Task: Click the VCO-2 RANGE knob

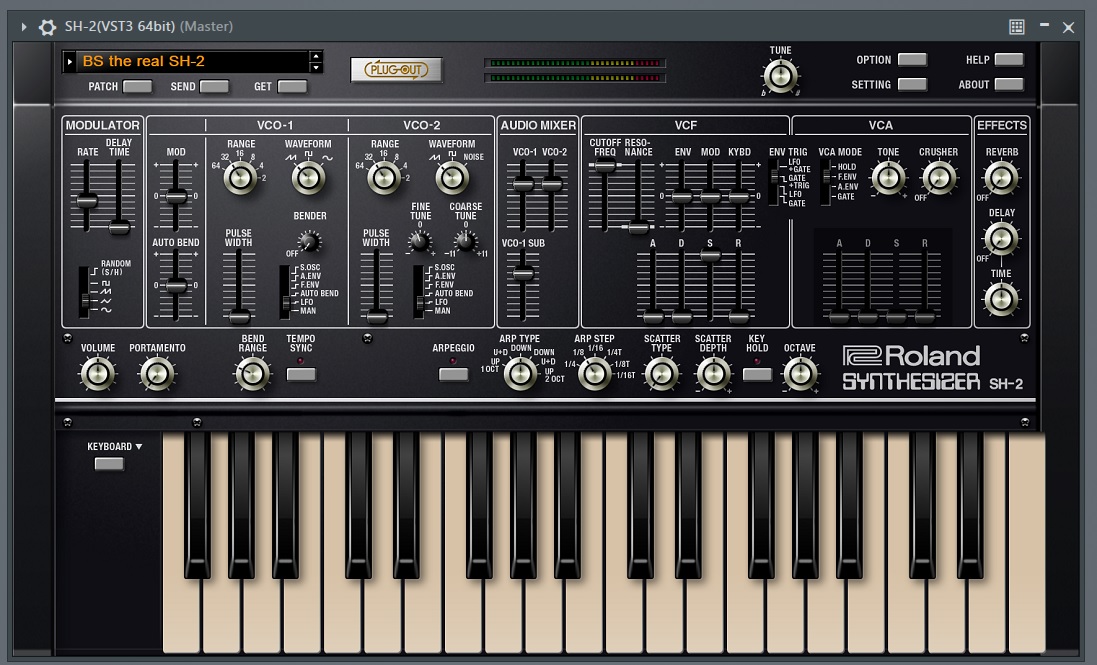Action: click(x=383, y=178)
